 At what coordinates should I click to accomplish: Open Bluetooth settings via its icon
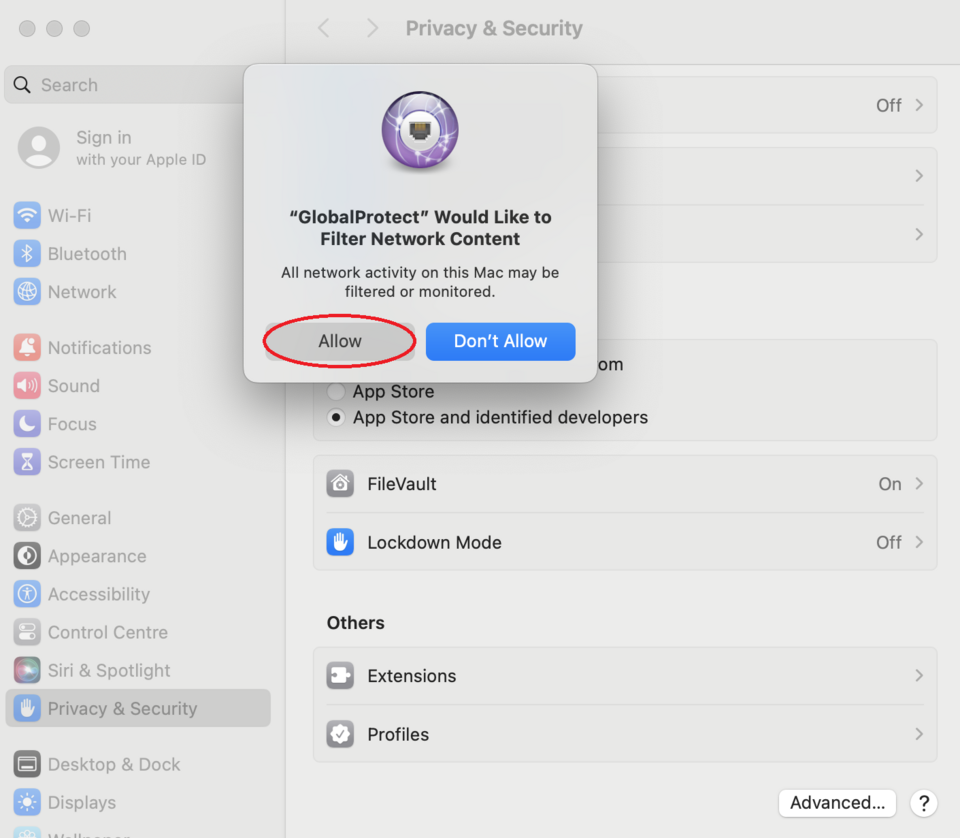coord(27,254)
